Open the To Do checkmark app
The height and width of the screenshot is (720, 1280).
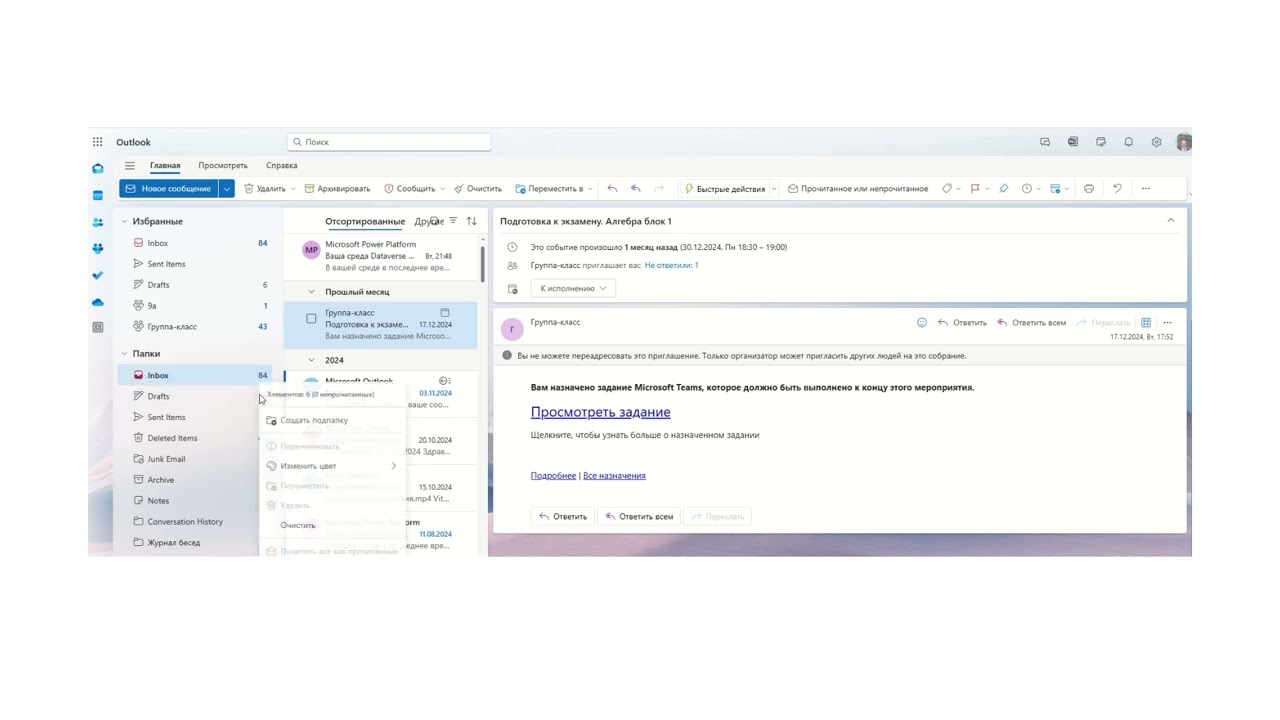coord(97,275)
